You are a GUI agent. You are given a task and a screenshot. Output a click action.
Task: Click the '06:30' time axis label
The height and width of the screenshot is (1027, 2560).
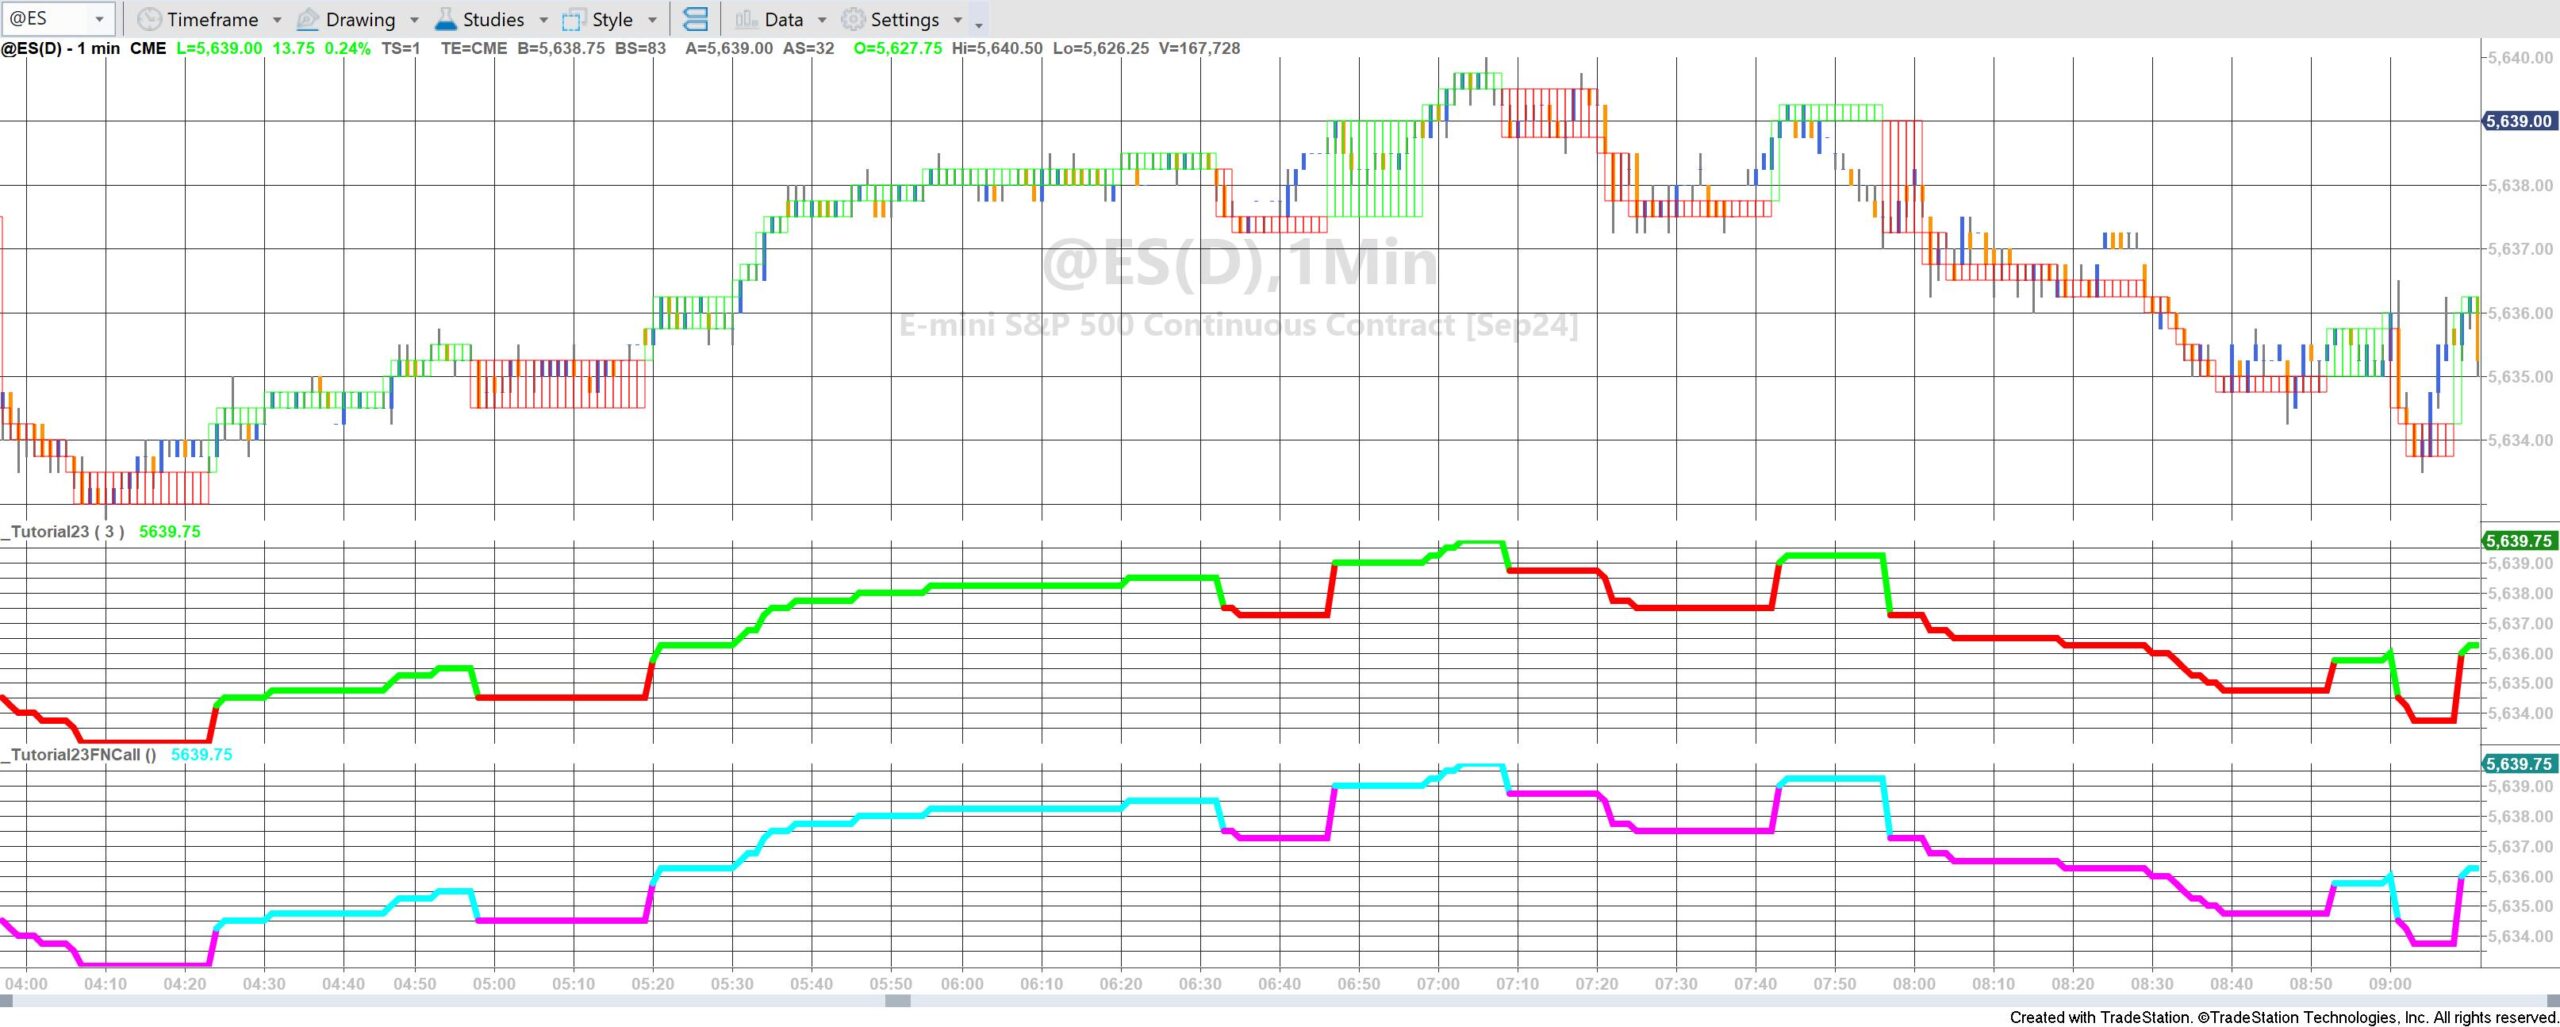(x=1200, y=984)
